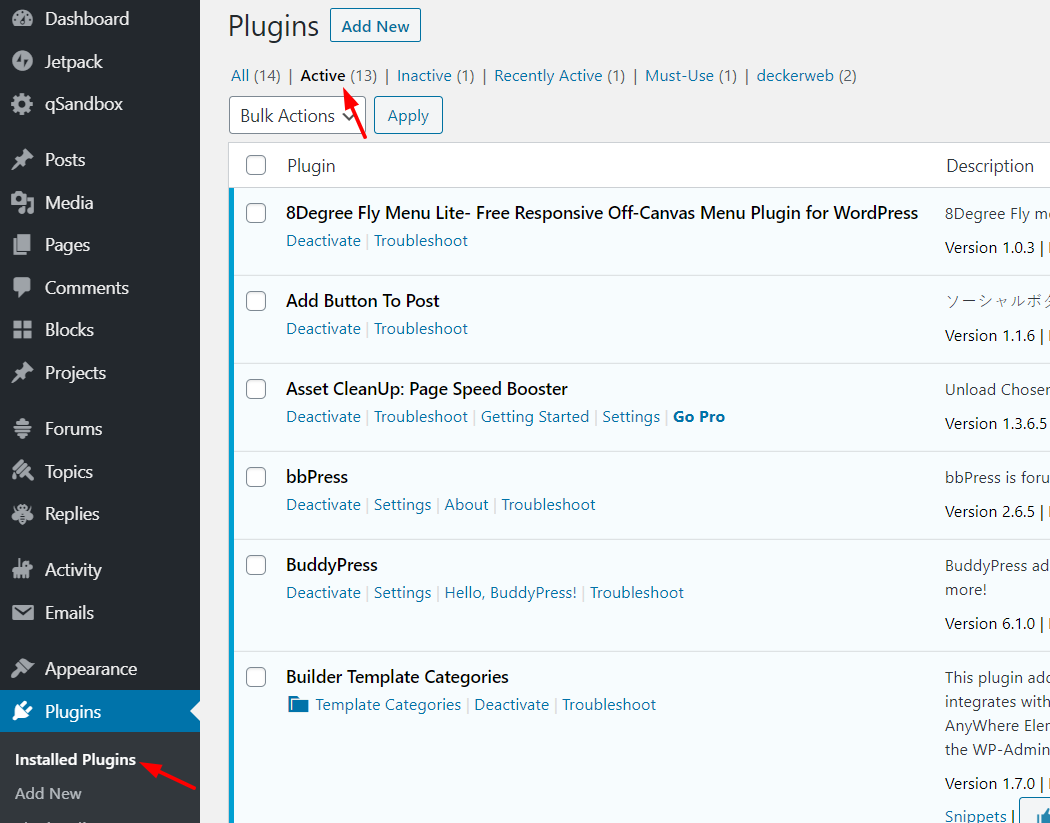The image size is (1050, 823).
Task: Toggle the select-all plugins checkbox
Action: point(256,165)
